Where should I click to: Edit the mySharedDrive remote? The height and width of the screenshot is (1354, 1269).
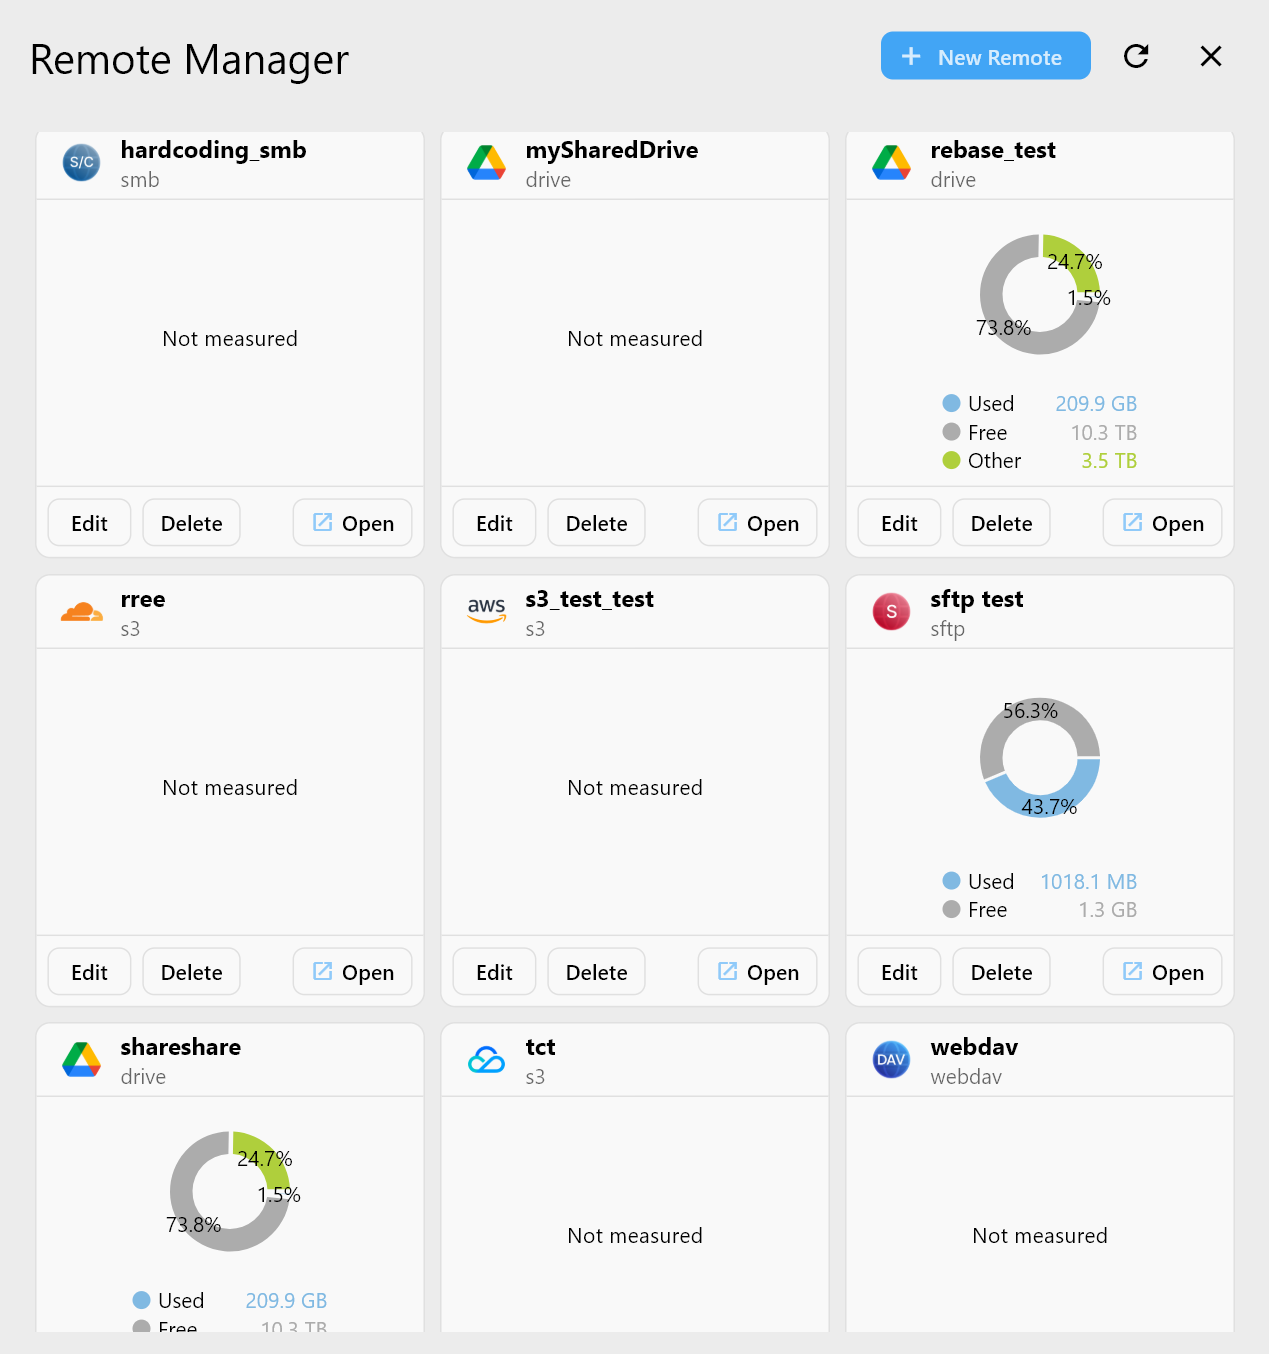point(494,522)
